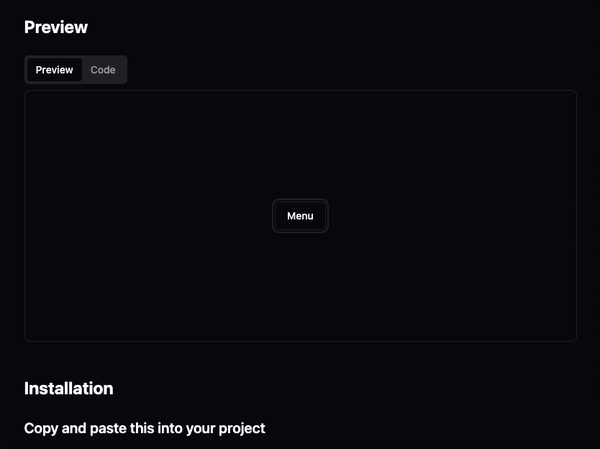600x449 pixels.
Task: Switch to the Code tab
Action: 103,70
